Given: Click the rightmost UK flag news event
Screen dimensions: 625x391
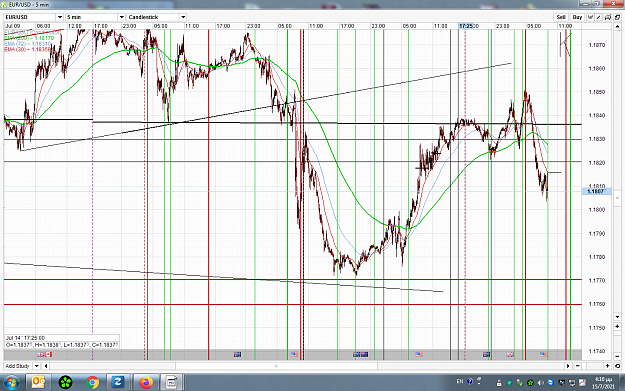Looking at the screenshot, I should pyautogui.click(x=510, y=354).
